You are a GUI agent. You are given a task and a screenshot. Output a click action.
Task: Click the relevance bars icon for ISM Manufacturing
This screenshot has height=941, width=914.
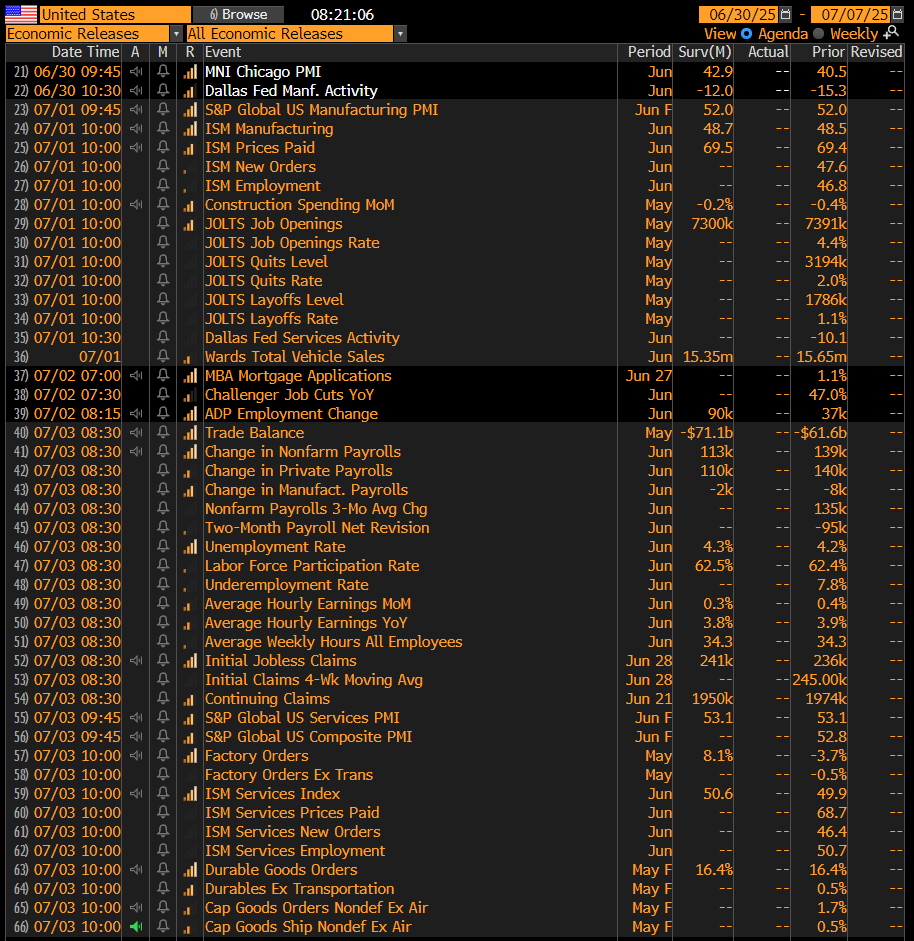190,128
